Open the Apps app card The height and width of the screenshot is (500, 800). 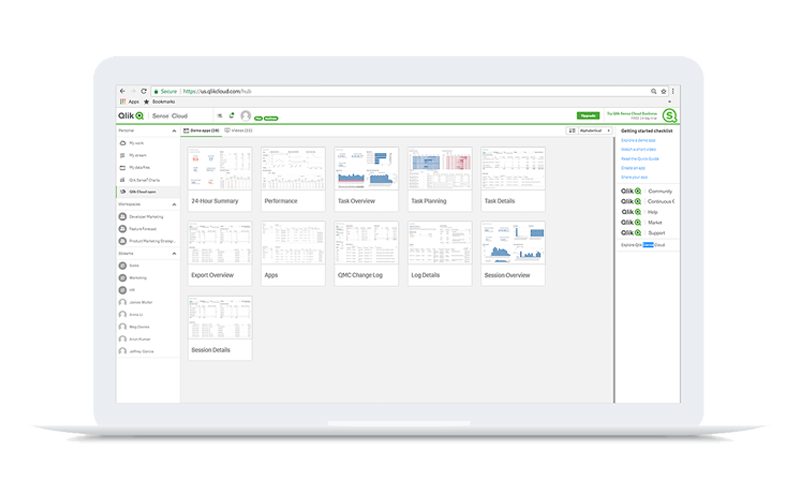(x=293, y=253)
